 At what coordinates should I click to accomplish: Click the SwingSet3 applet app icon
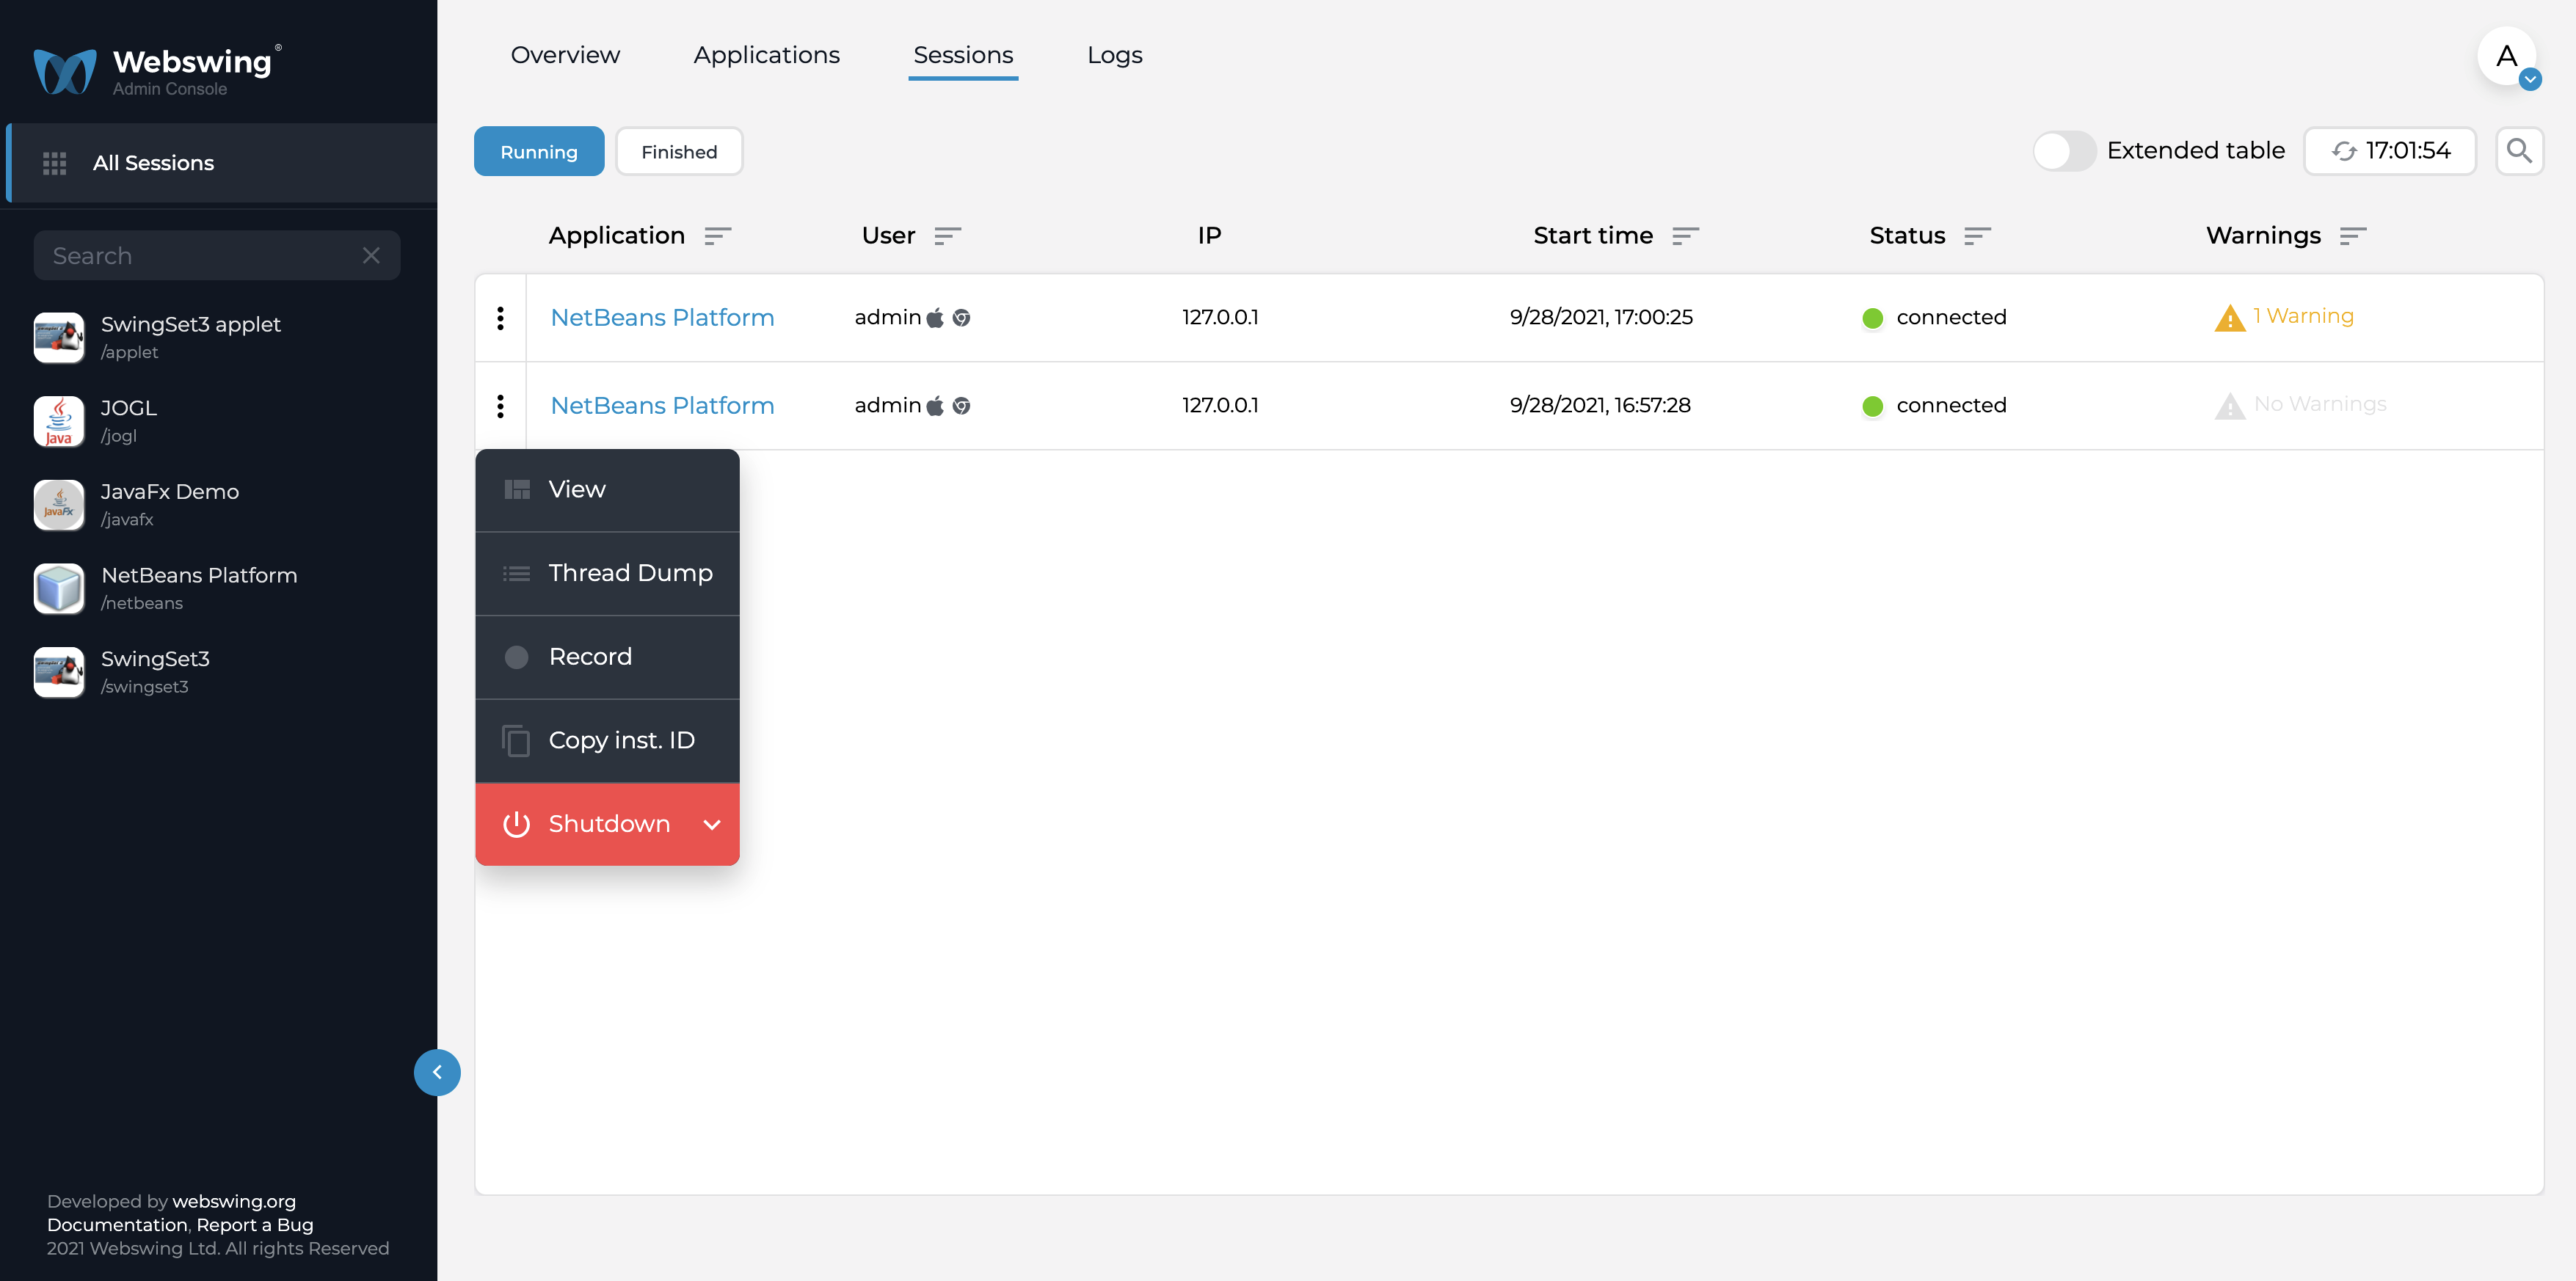click(x=59, y=337)
